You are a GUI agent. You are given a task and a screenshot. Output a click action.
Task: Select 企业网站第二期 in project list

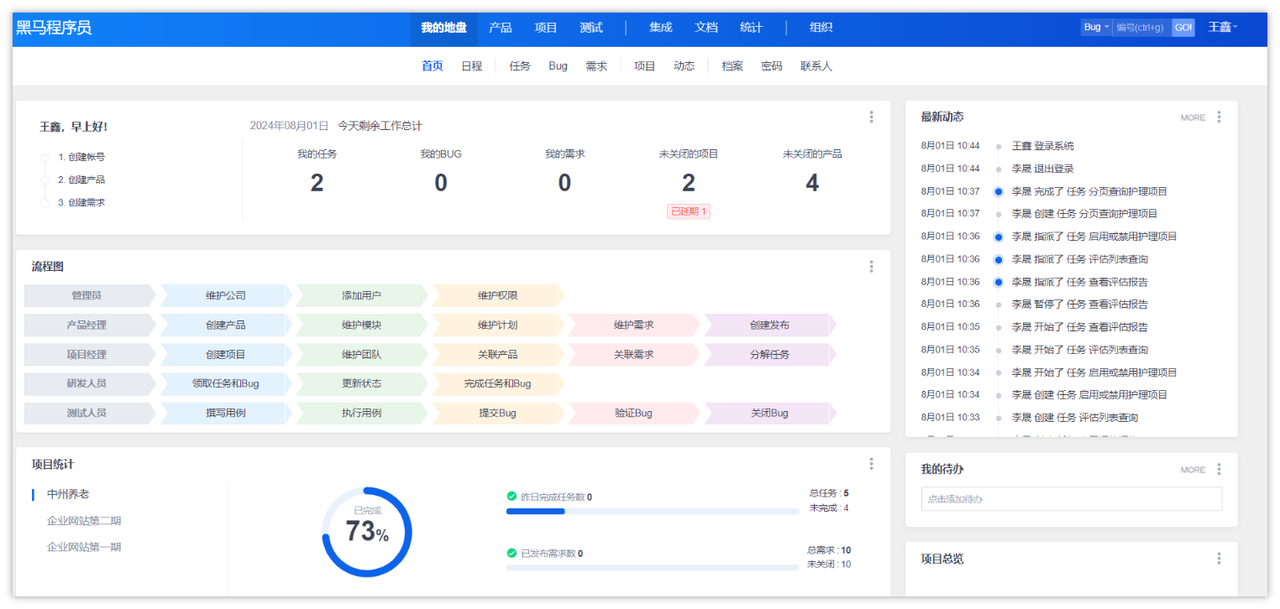[84, 521]
